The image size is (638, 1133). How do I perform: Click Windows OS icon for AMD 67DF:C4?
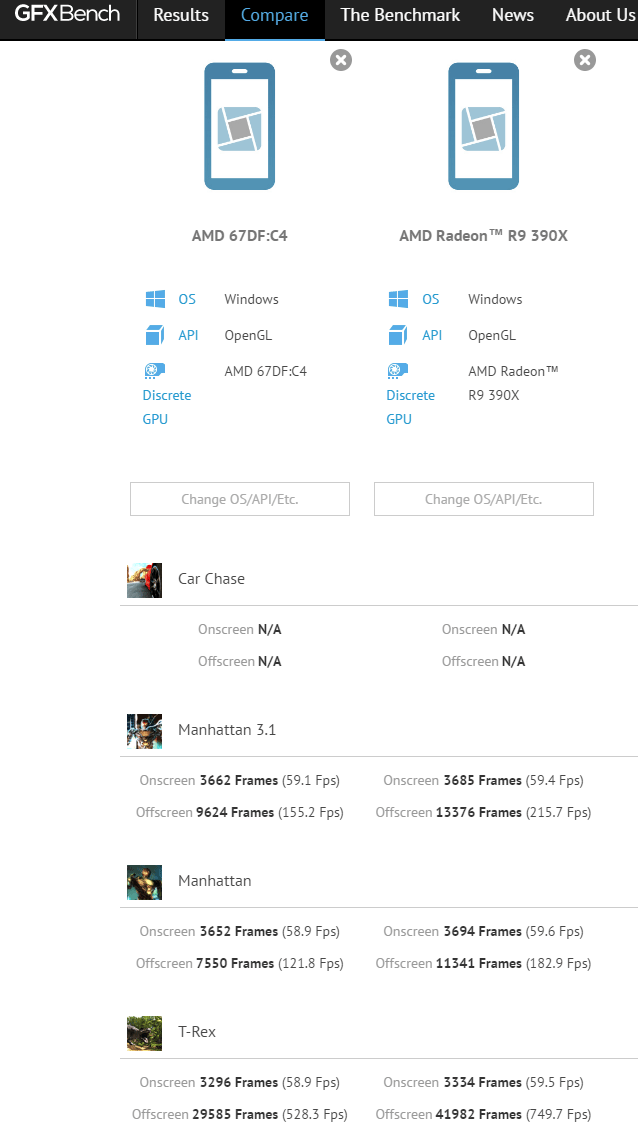[x=155, y=299]
